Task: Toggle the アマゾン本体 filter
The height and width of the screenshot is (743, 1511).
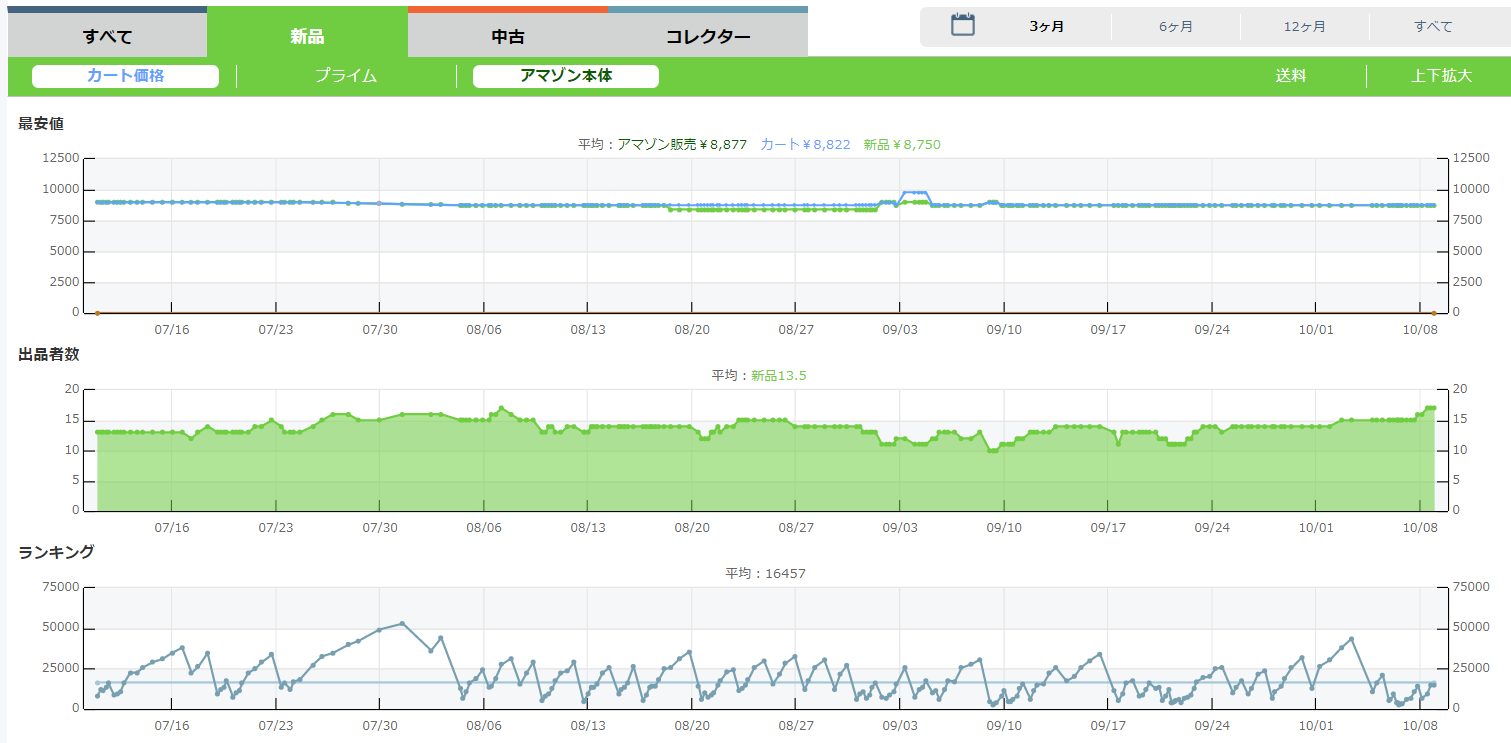Action: coord(565,76)
